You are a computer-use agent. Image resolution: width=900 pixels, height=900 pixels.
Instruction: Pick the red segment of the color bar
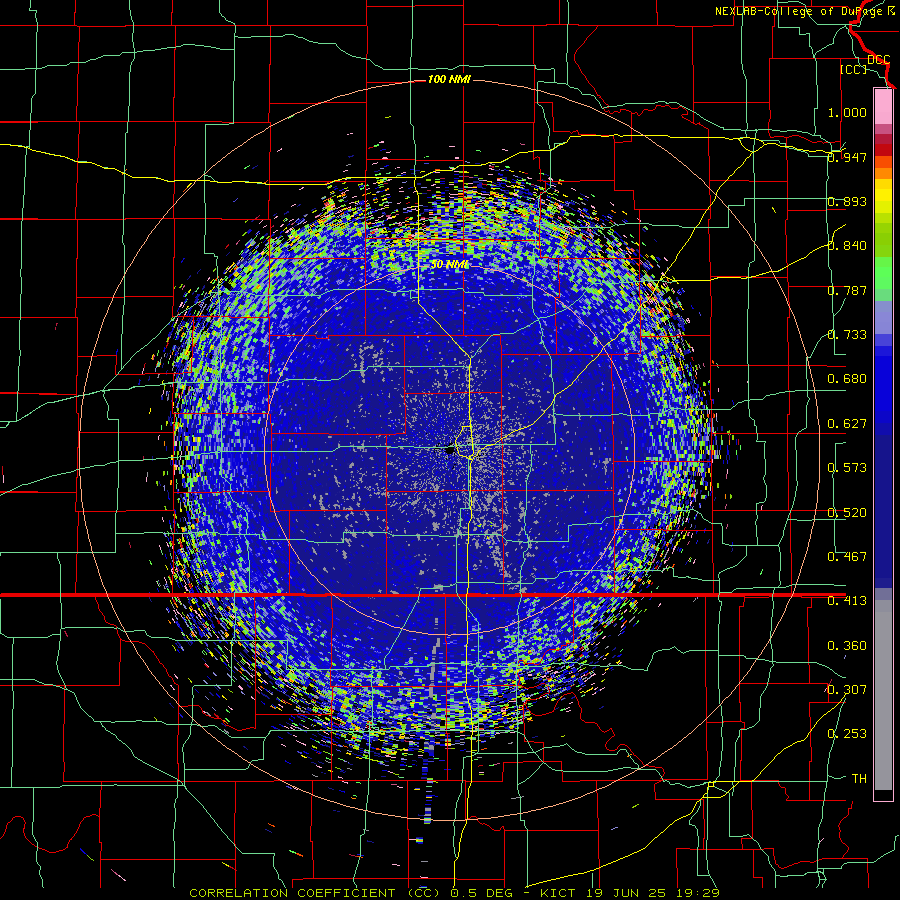click(x=883, y=150)
